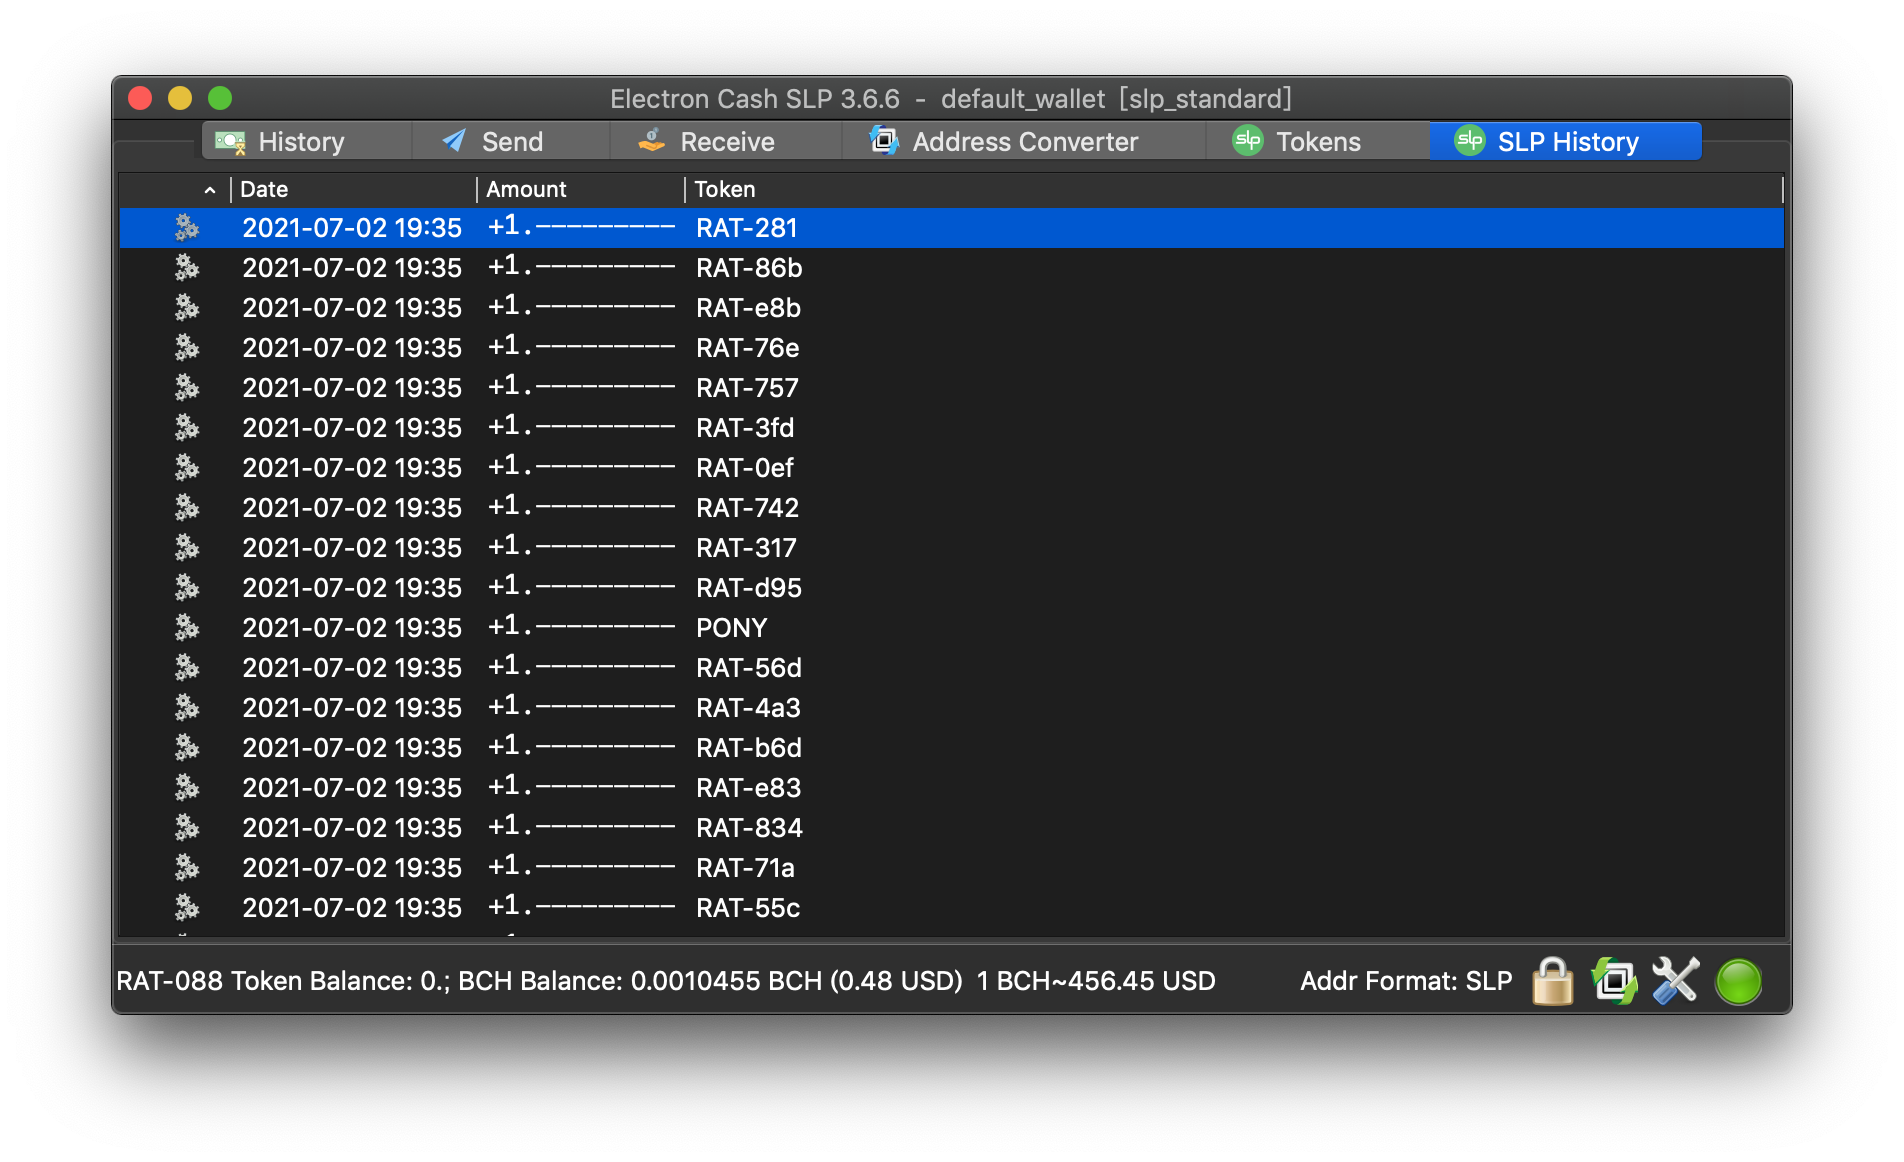This screenshot has height=1162, width=1904.
Task: Select the RAT-d95 token name
Action: pos(749,588)
